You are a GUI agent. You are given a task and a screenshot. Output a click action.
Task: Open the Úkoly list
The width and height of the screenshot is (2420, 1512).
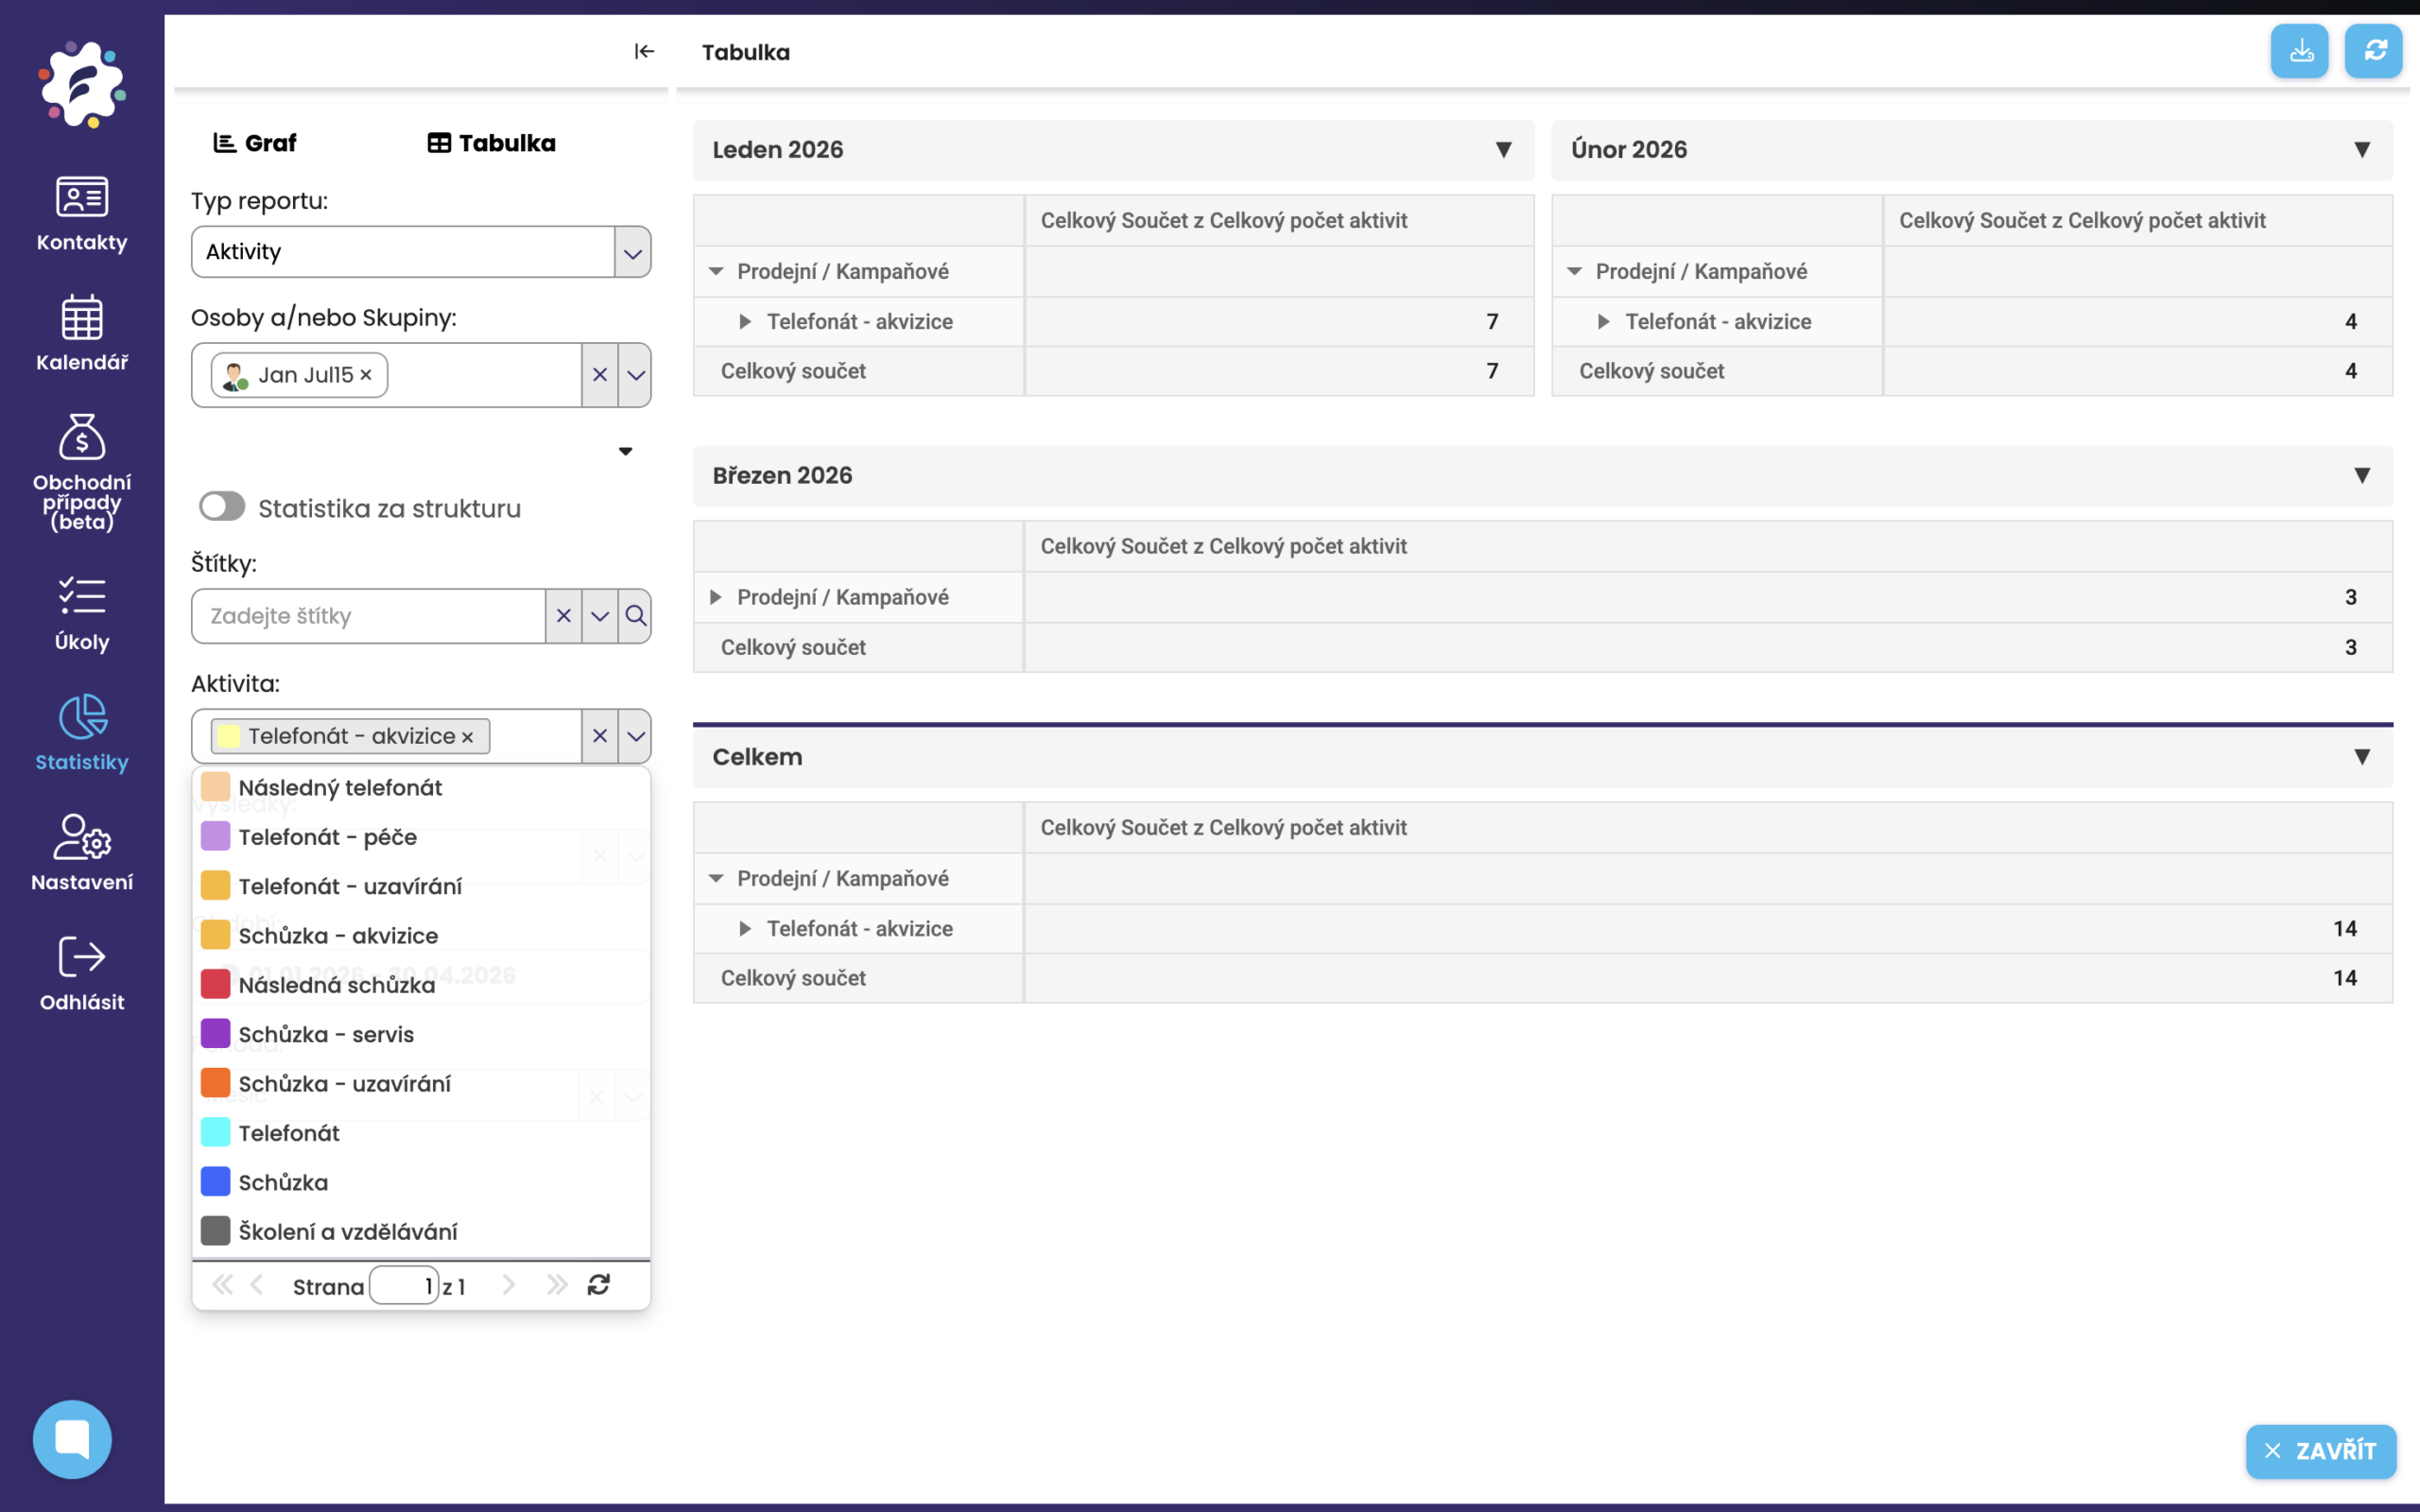82,613
